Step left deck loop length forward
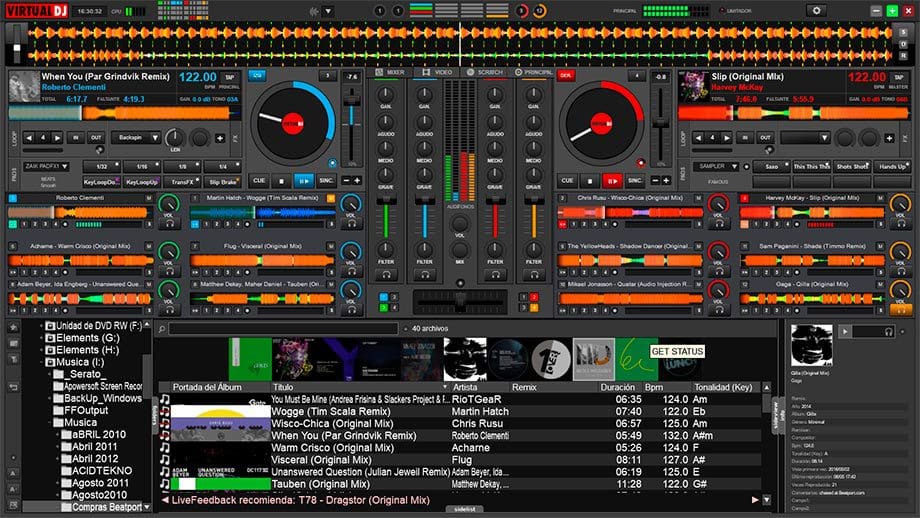 (x=57, y=138)
